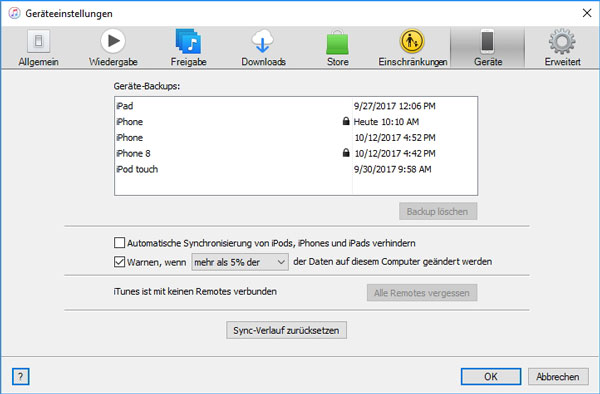
Task: Open help with the question mark button
Action: (21, 377)
